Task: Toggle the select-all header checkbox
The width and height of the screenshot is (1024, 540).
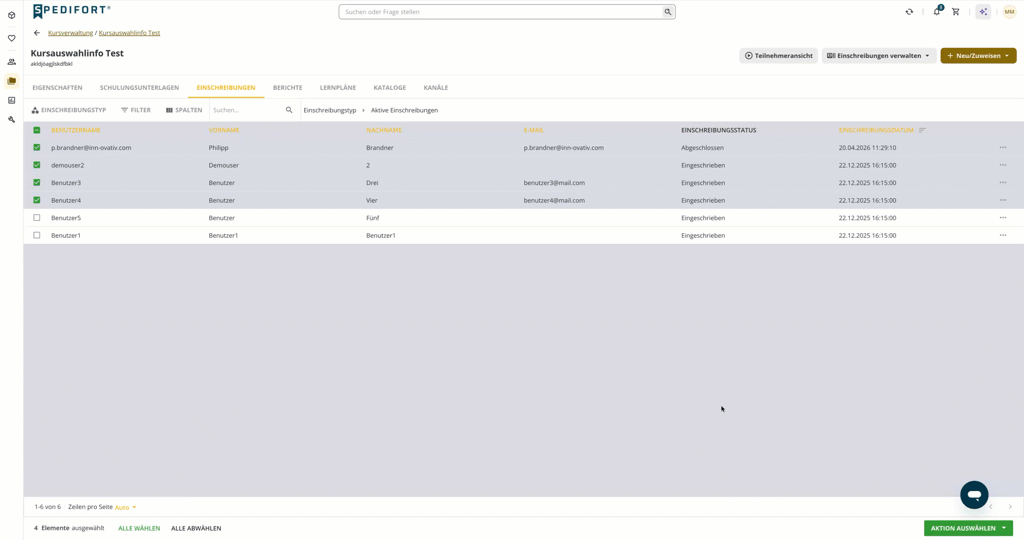Action: click(x=37, y=130)
